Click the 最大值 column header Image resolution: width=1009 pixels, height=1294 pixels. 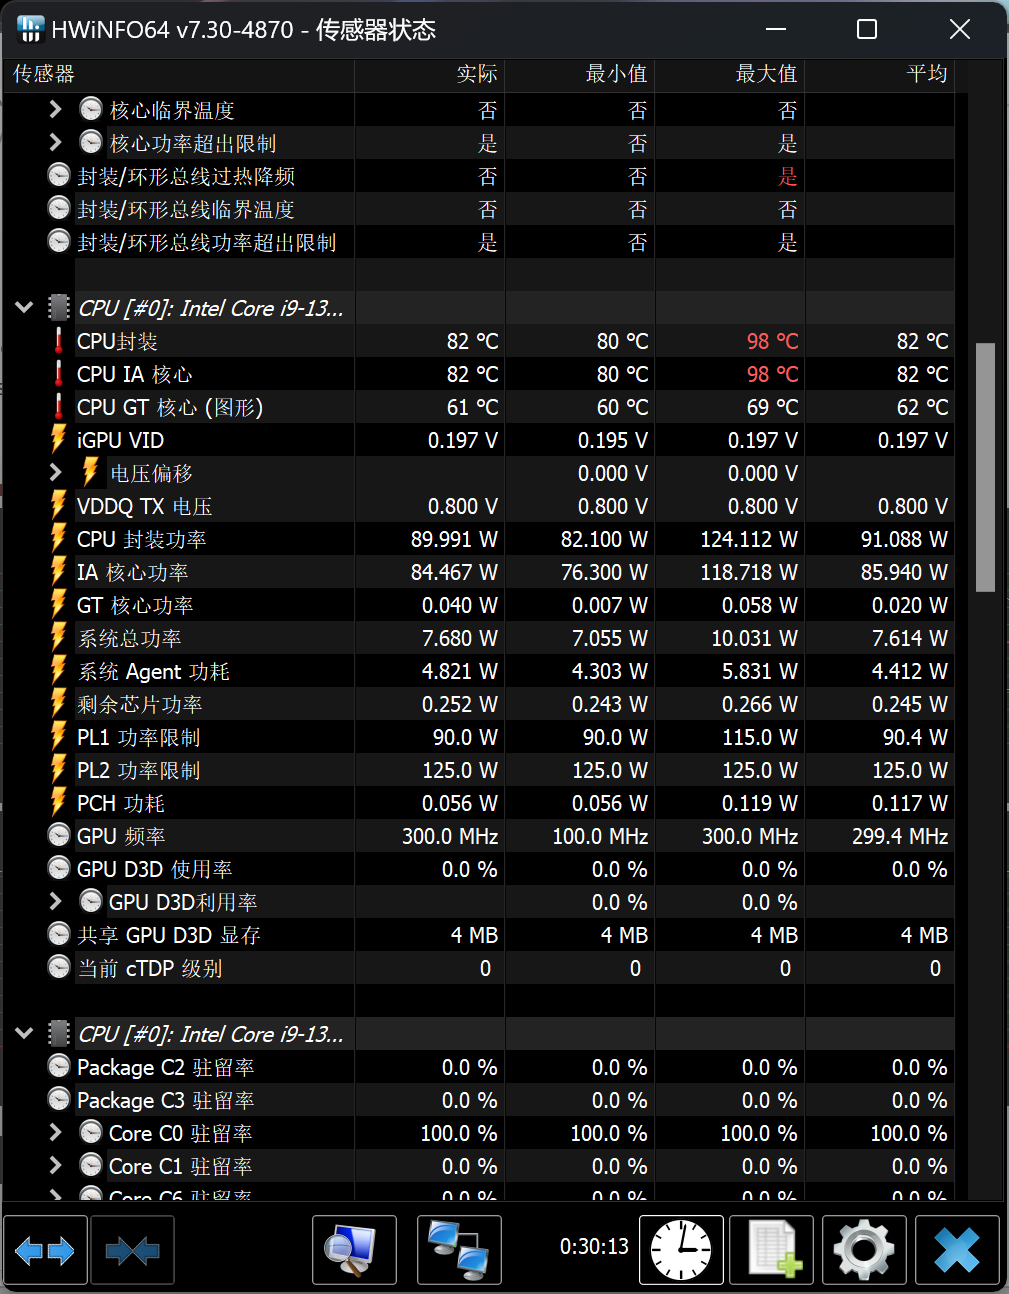point(730,74)
